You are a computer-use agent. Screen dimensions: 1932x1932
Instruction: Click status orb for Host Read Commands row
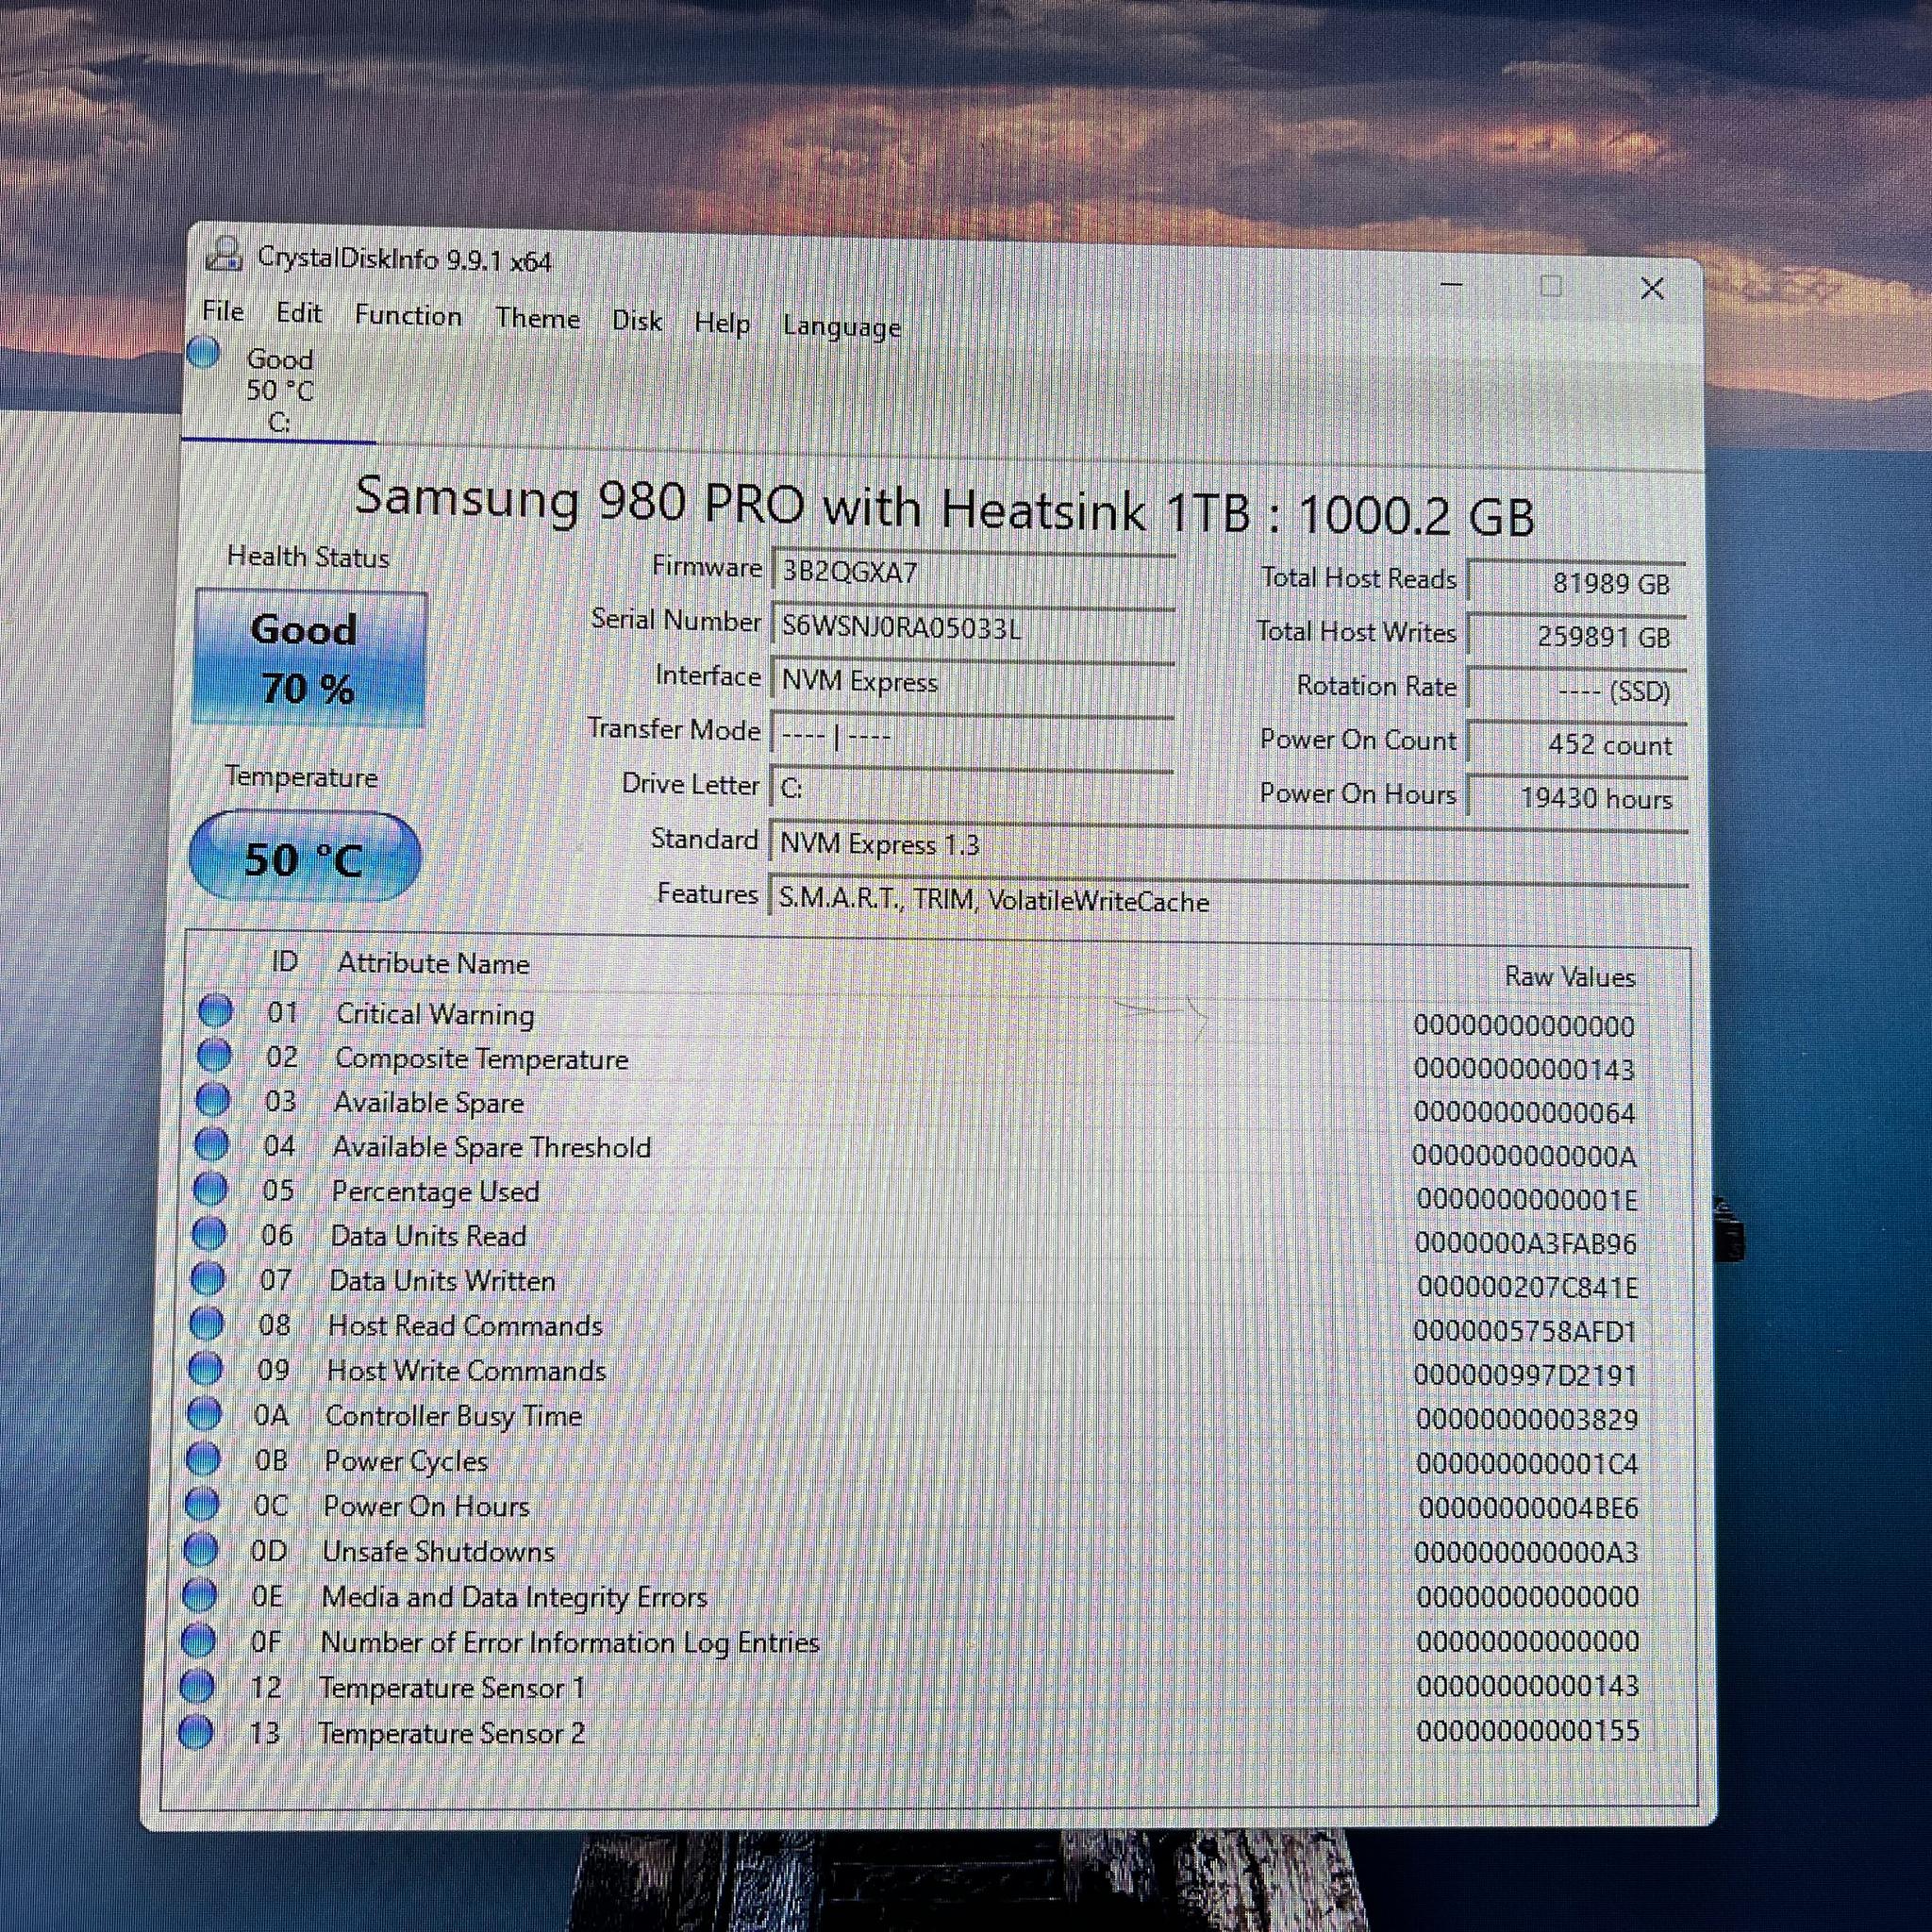click(207, 1323)
